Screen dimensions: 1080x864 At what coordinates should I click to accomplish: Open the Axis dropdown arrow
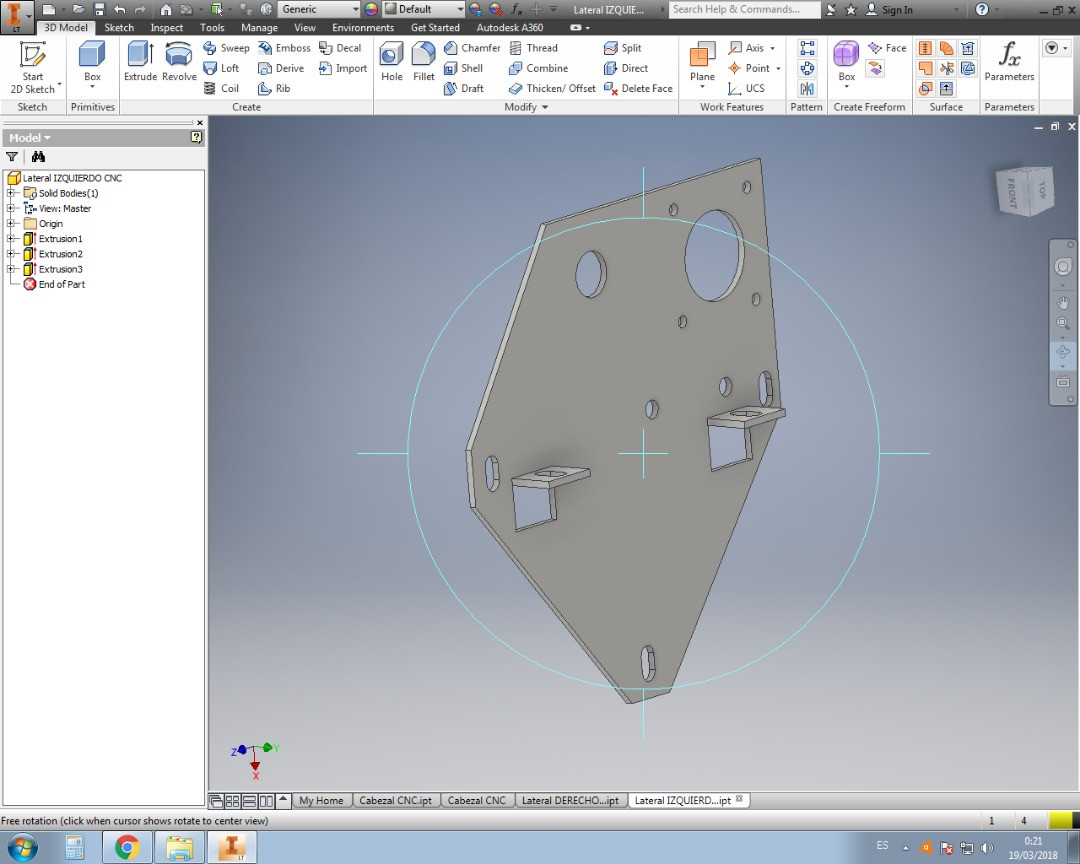tap(772, 48)
